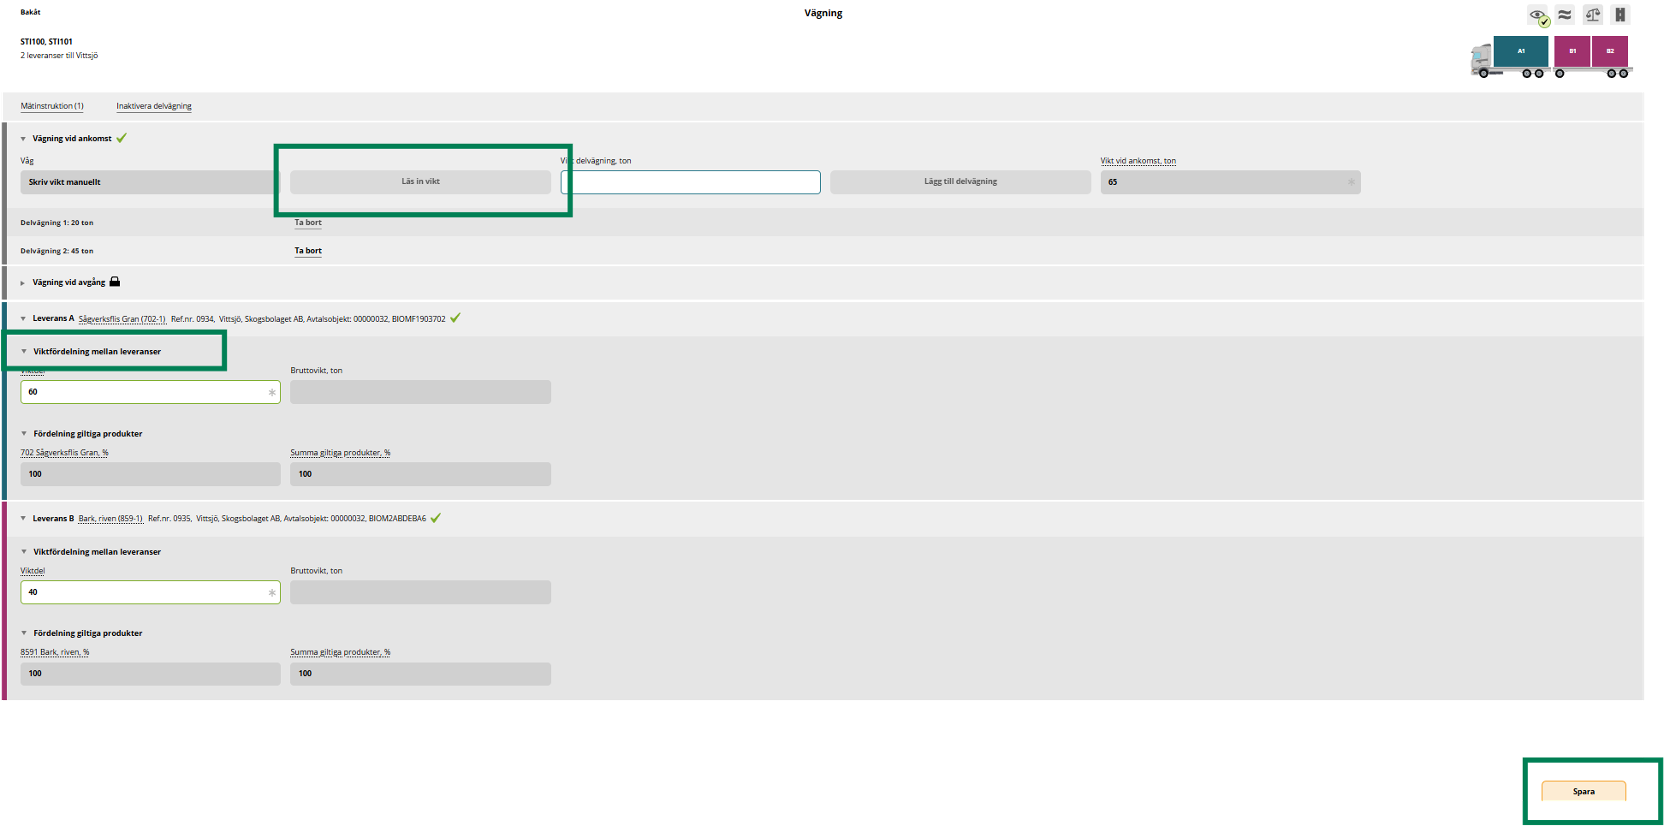Select load compartment A1 on truck
Image resolution: width=1664 pixels, height=826 pixels.
pyautogui.click(x=1521, y=51)
